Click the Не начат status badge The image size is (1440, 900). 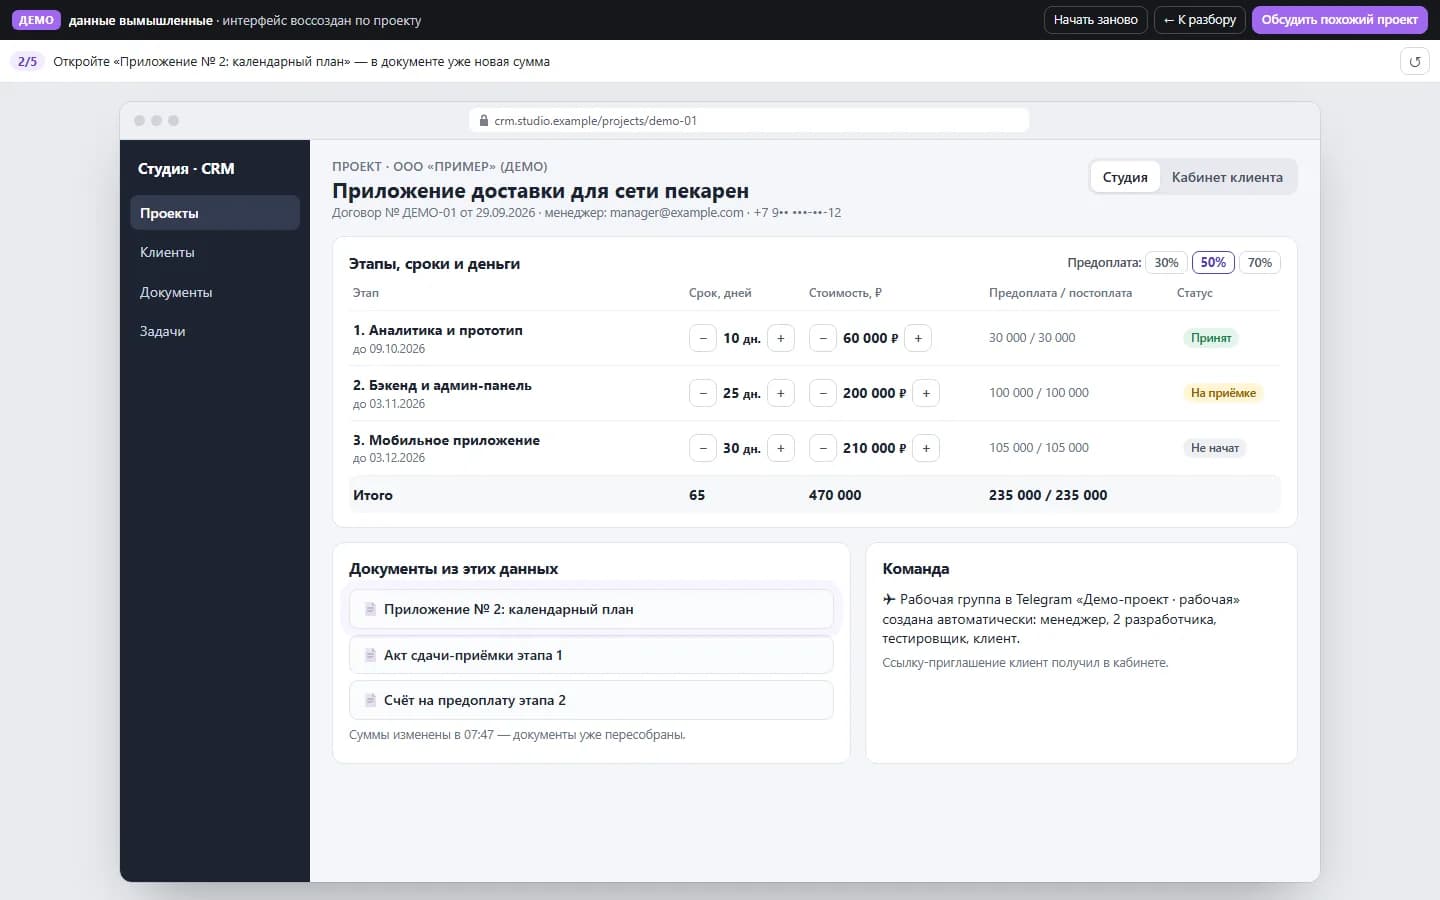1215,448
